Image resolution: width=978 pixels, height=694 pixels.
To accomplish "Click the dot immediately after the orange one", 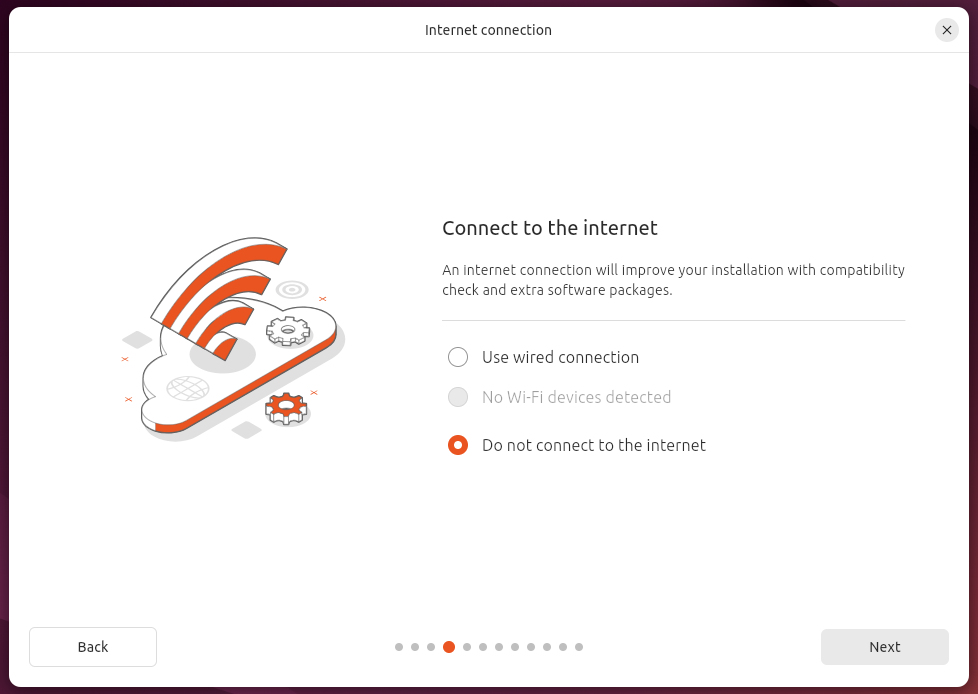I will (467, 647).
